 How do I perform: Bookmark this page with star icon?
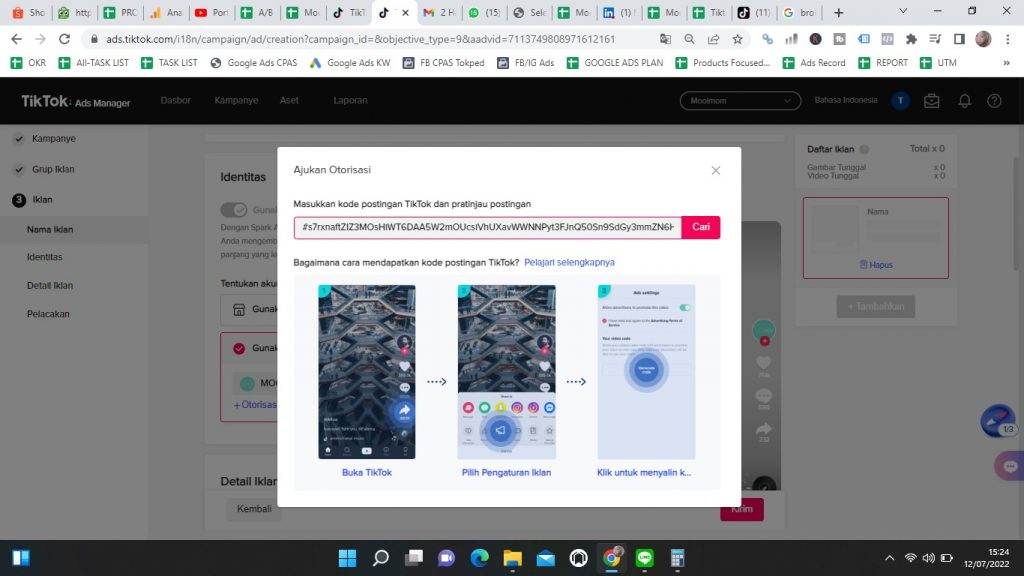coord(737,39)
